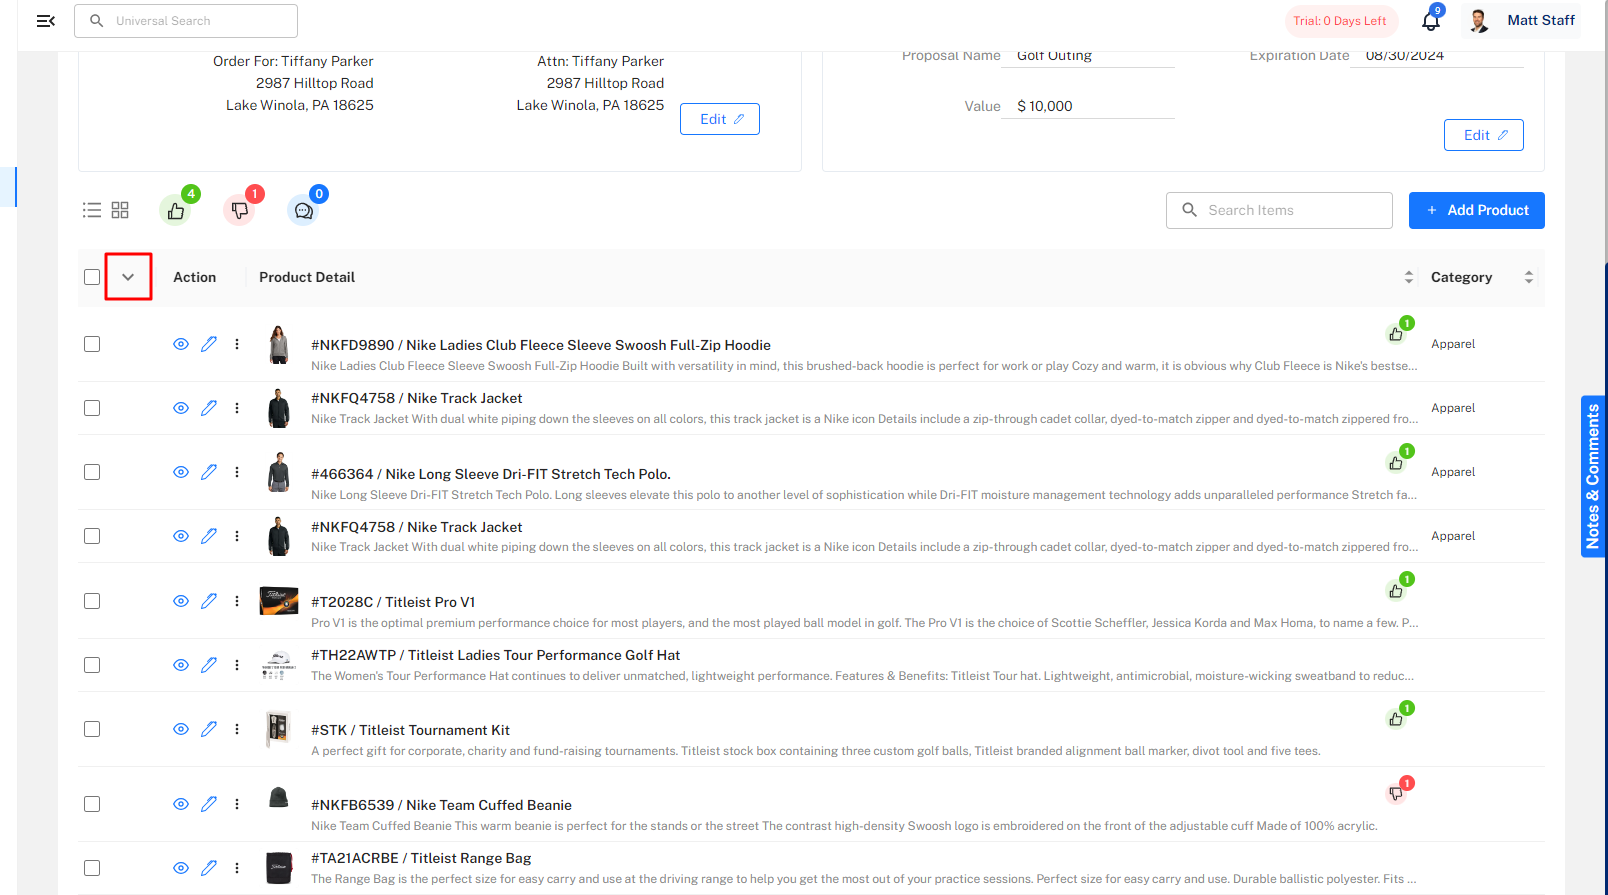Image resolution: width=1608 pixels, height=895 pixels.
Task: Show comments filter bubble icon
Action: [304, 211]
